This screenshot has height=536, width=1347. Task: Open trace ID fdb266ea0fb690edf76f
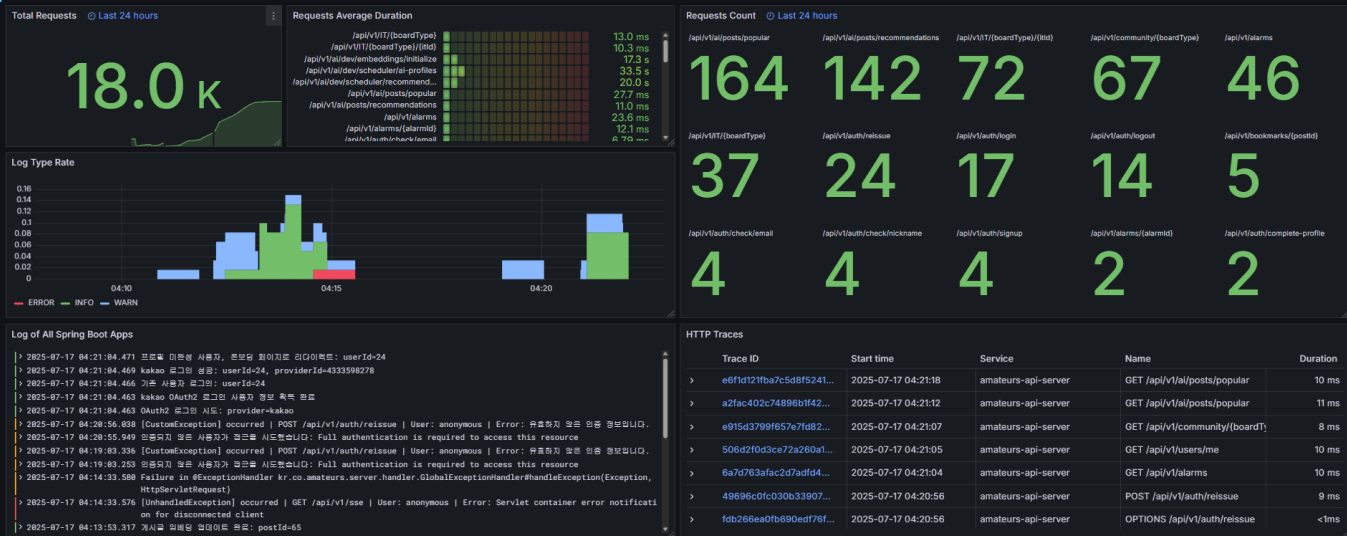tap(777, 519)
